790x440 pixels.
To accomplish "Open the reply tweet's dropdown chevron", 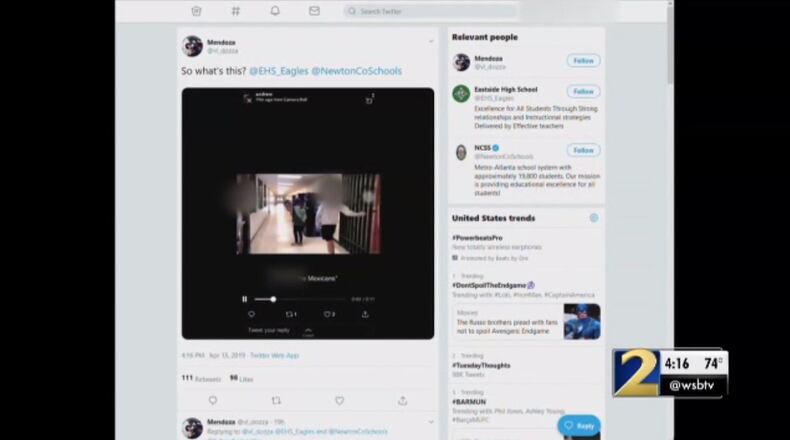I will (x=431, y=422).
